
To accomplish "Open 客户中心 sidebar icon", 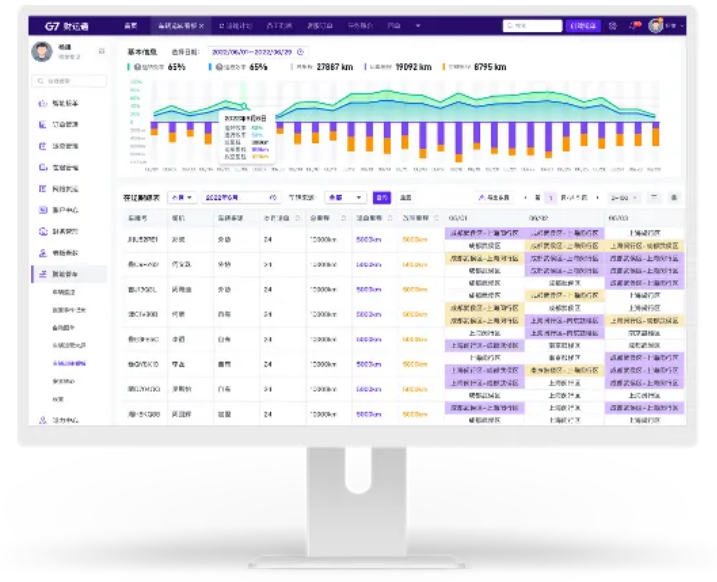I will pos(43,210).
